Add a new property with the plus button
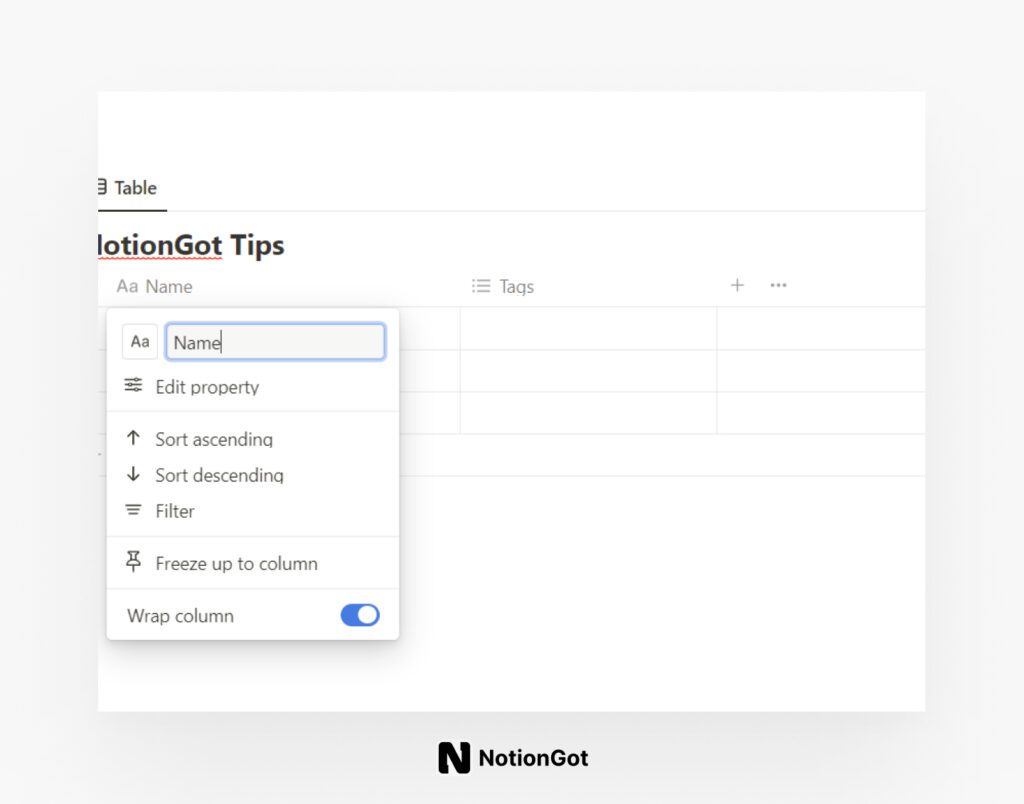 (x=737, y=285)
